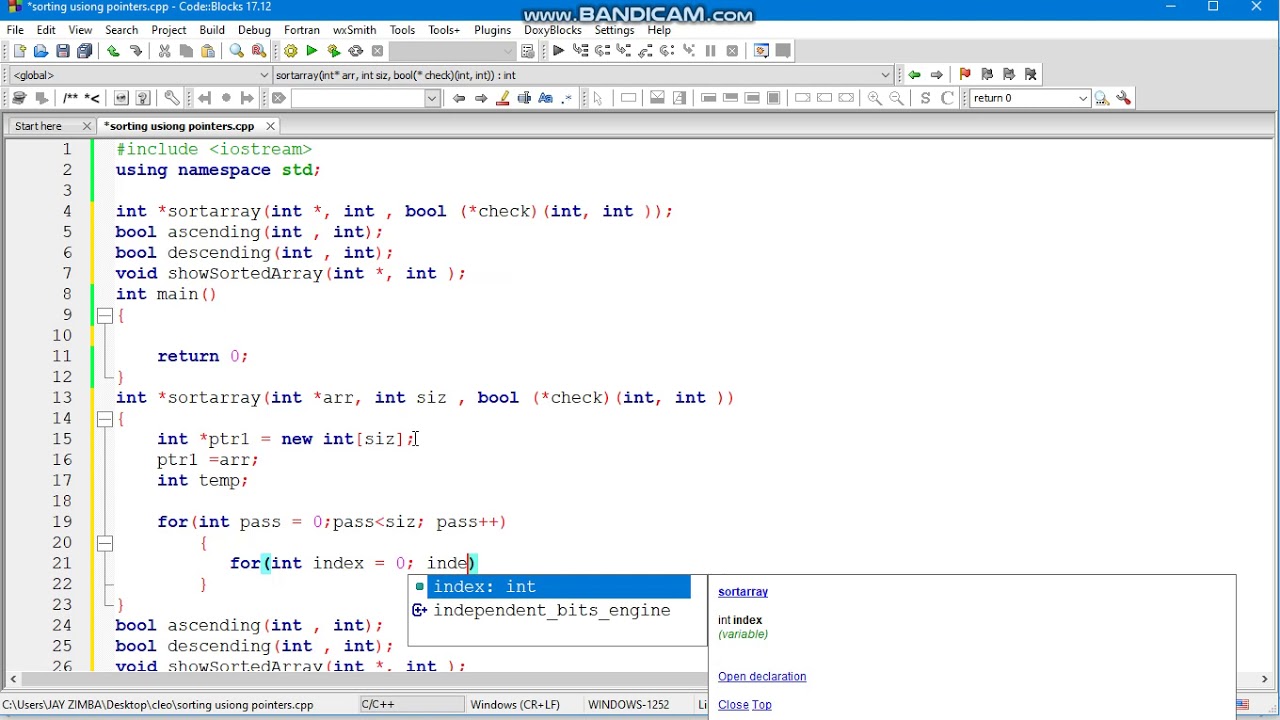Open the wxSmith menu
The height and width of the screenshot is (720, 1280).
(354, 30)
